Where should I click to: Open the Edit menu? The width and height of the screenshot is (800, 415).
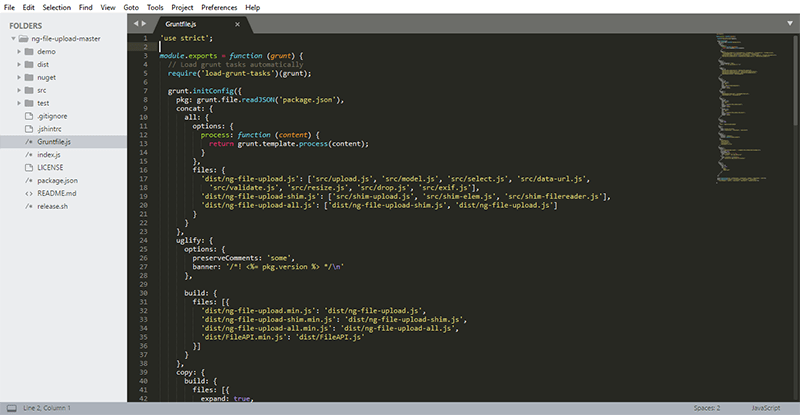28,7
